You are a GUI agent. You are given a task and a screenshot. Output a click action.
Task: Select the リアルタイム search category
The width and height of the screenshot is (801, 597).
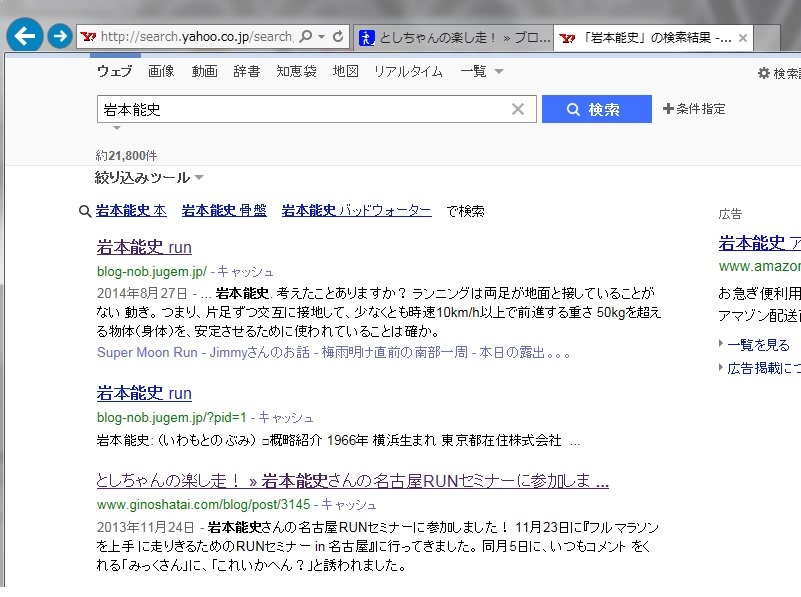tap(408, 71)
